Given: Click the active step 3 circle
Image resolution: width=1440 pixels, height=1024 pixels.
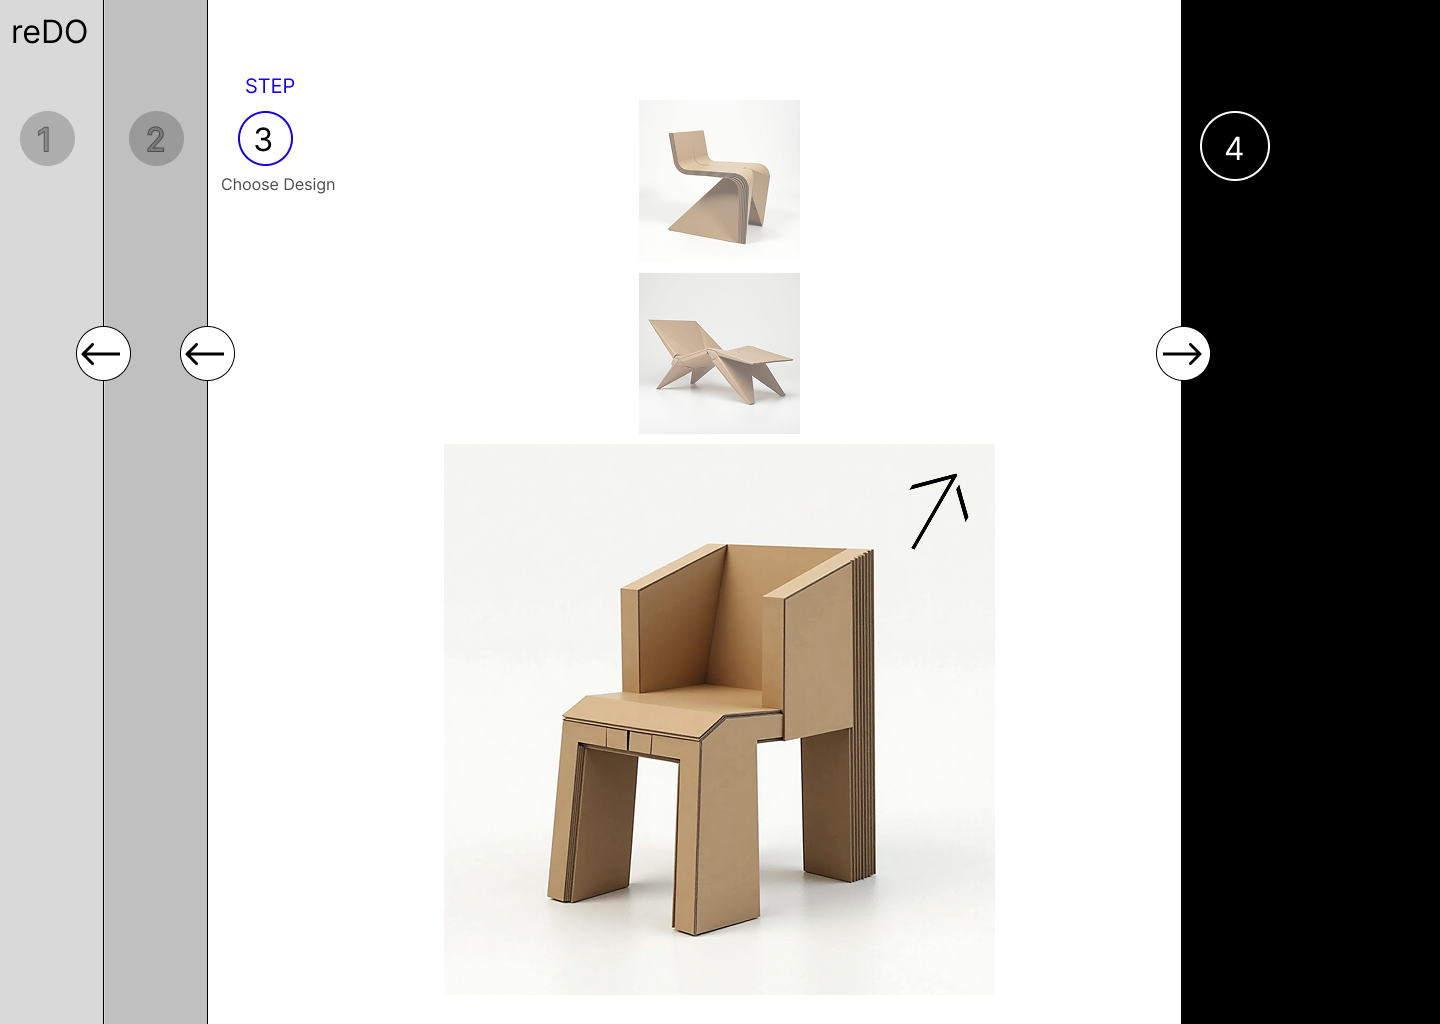Looking at the screenshot, I should click(x=265, y=138).
